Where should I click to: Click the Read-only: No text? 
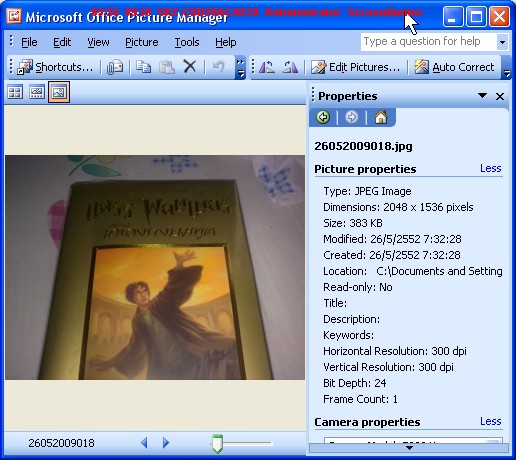pos(358,287)
